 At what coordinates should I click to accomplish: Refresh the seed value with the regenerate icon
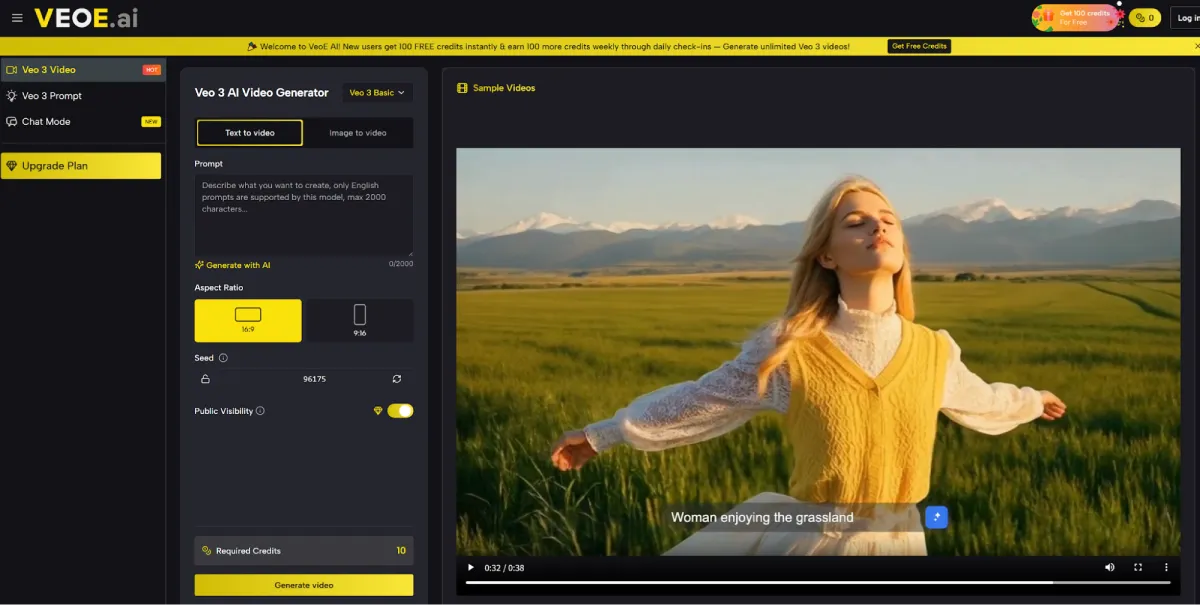[x=397, y=379]
